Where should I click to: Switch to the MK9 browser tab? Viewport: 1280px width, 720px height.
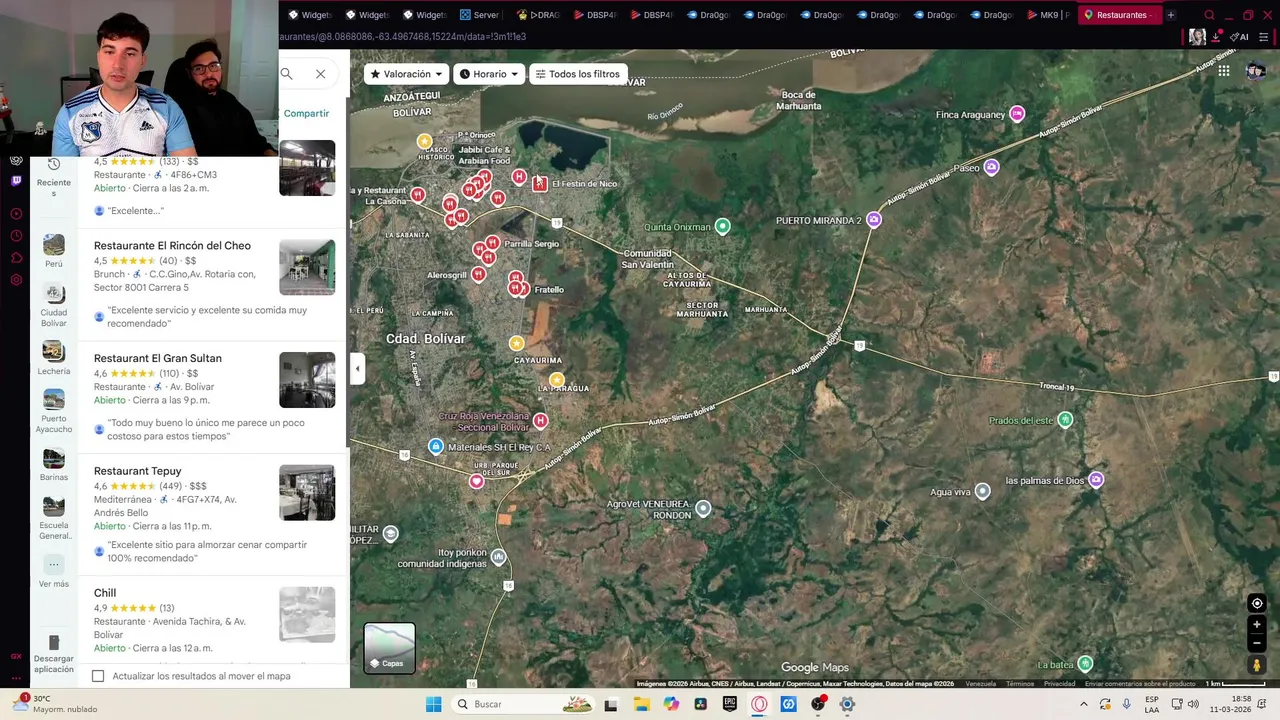1048,15
